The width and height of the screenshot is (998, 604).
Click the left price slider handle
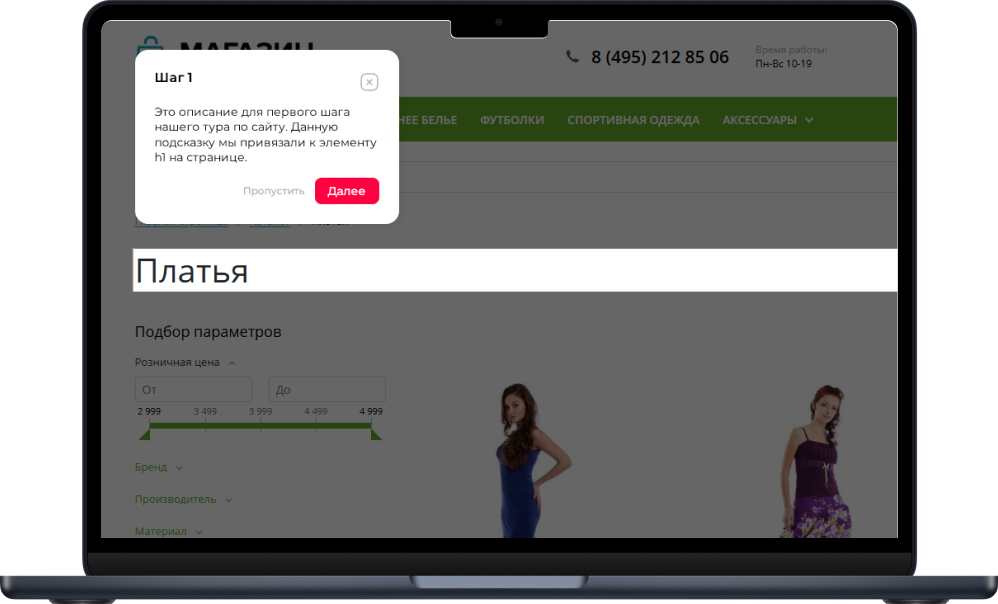click(144, 433)
